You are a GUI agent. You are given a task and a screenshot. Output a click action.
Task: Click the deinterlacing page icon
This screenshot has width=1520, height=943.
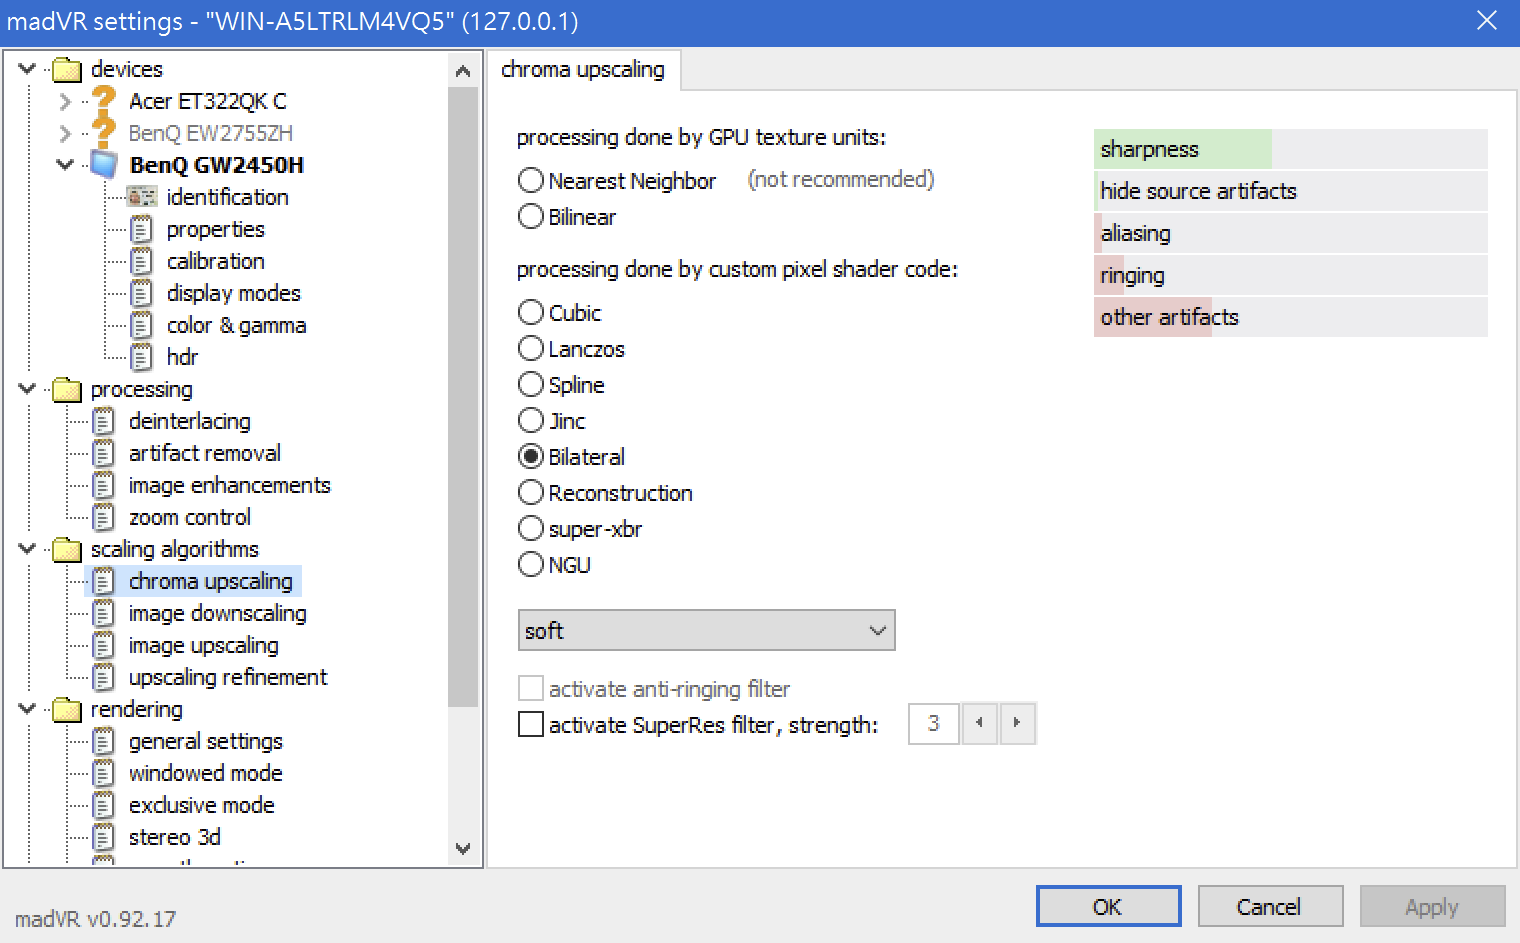tap(104, 421)
